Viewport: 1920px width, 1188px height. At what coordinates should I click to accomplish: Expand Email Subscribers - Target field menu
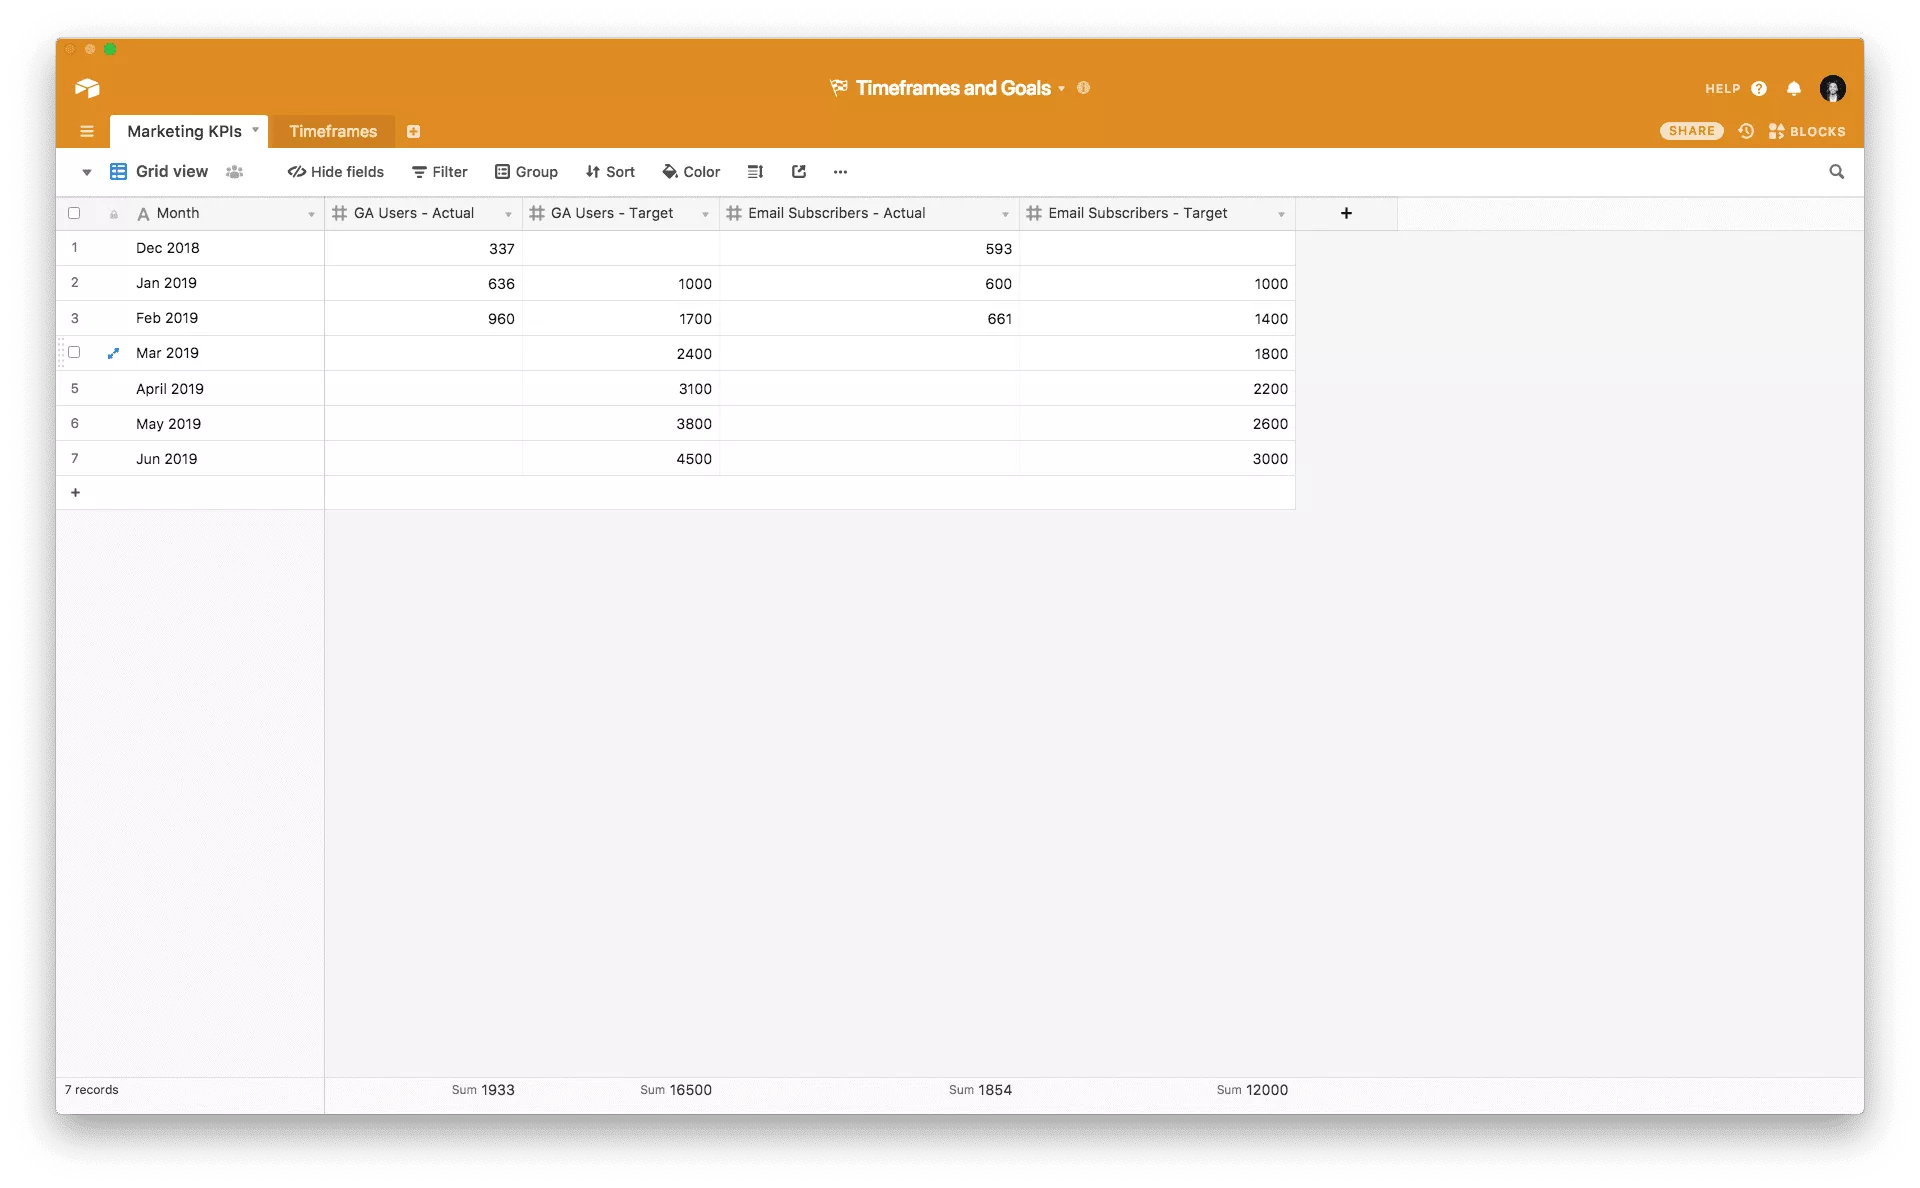[x=1281, y=214]
